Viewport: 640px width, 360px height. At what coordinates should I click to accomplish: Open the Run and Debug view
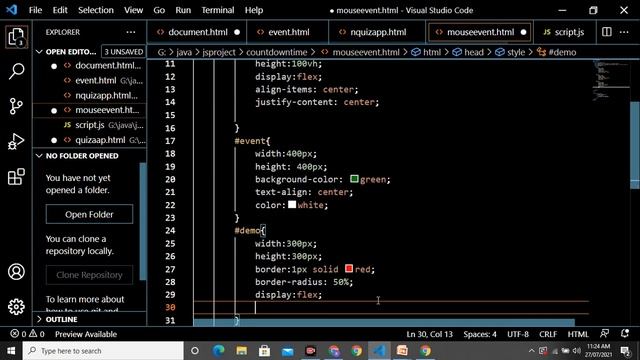pyautogui.click(x=16, y=142)
